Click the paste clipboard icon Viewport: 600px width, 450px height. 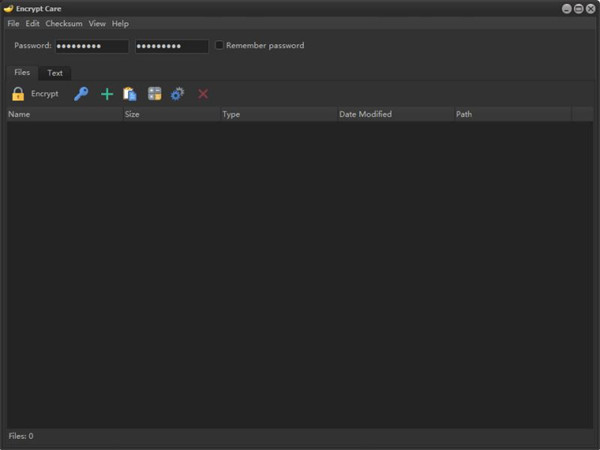point(130,94)
